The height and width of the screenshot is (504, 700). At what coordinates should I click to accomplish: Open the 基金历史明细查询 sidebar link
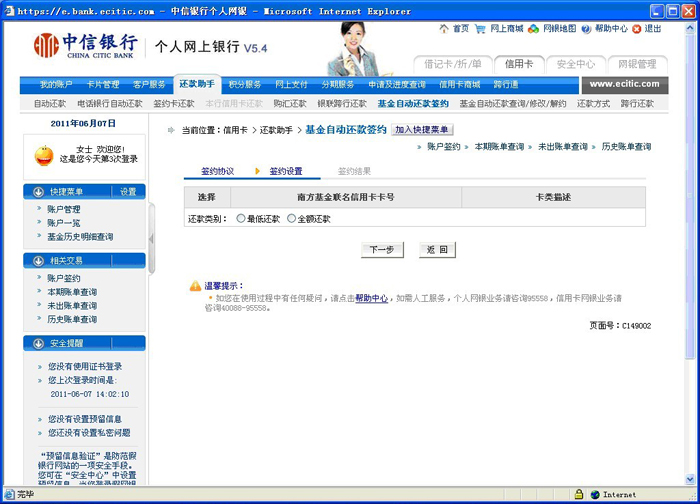click(80, 237)
